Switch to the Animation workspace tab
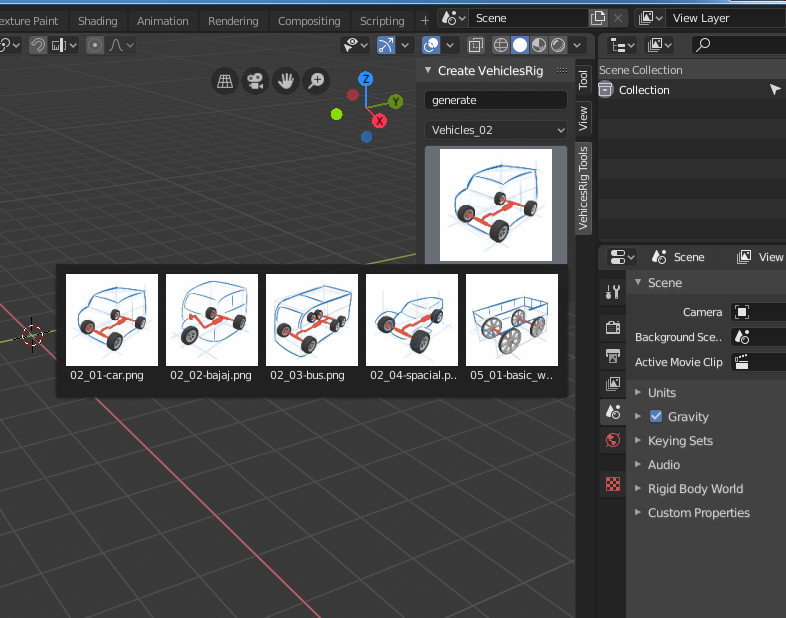The height and width of the screenshot is (618, 786). point(162,21)
